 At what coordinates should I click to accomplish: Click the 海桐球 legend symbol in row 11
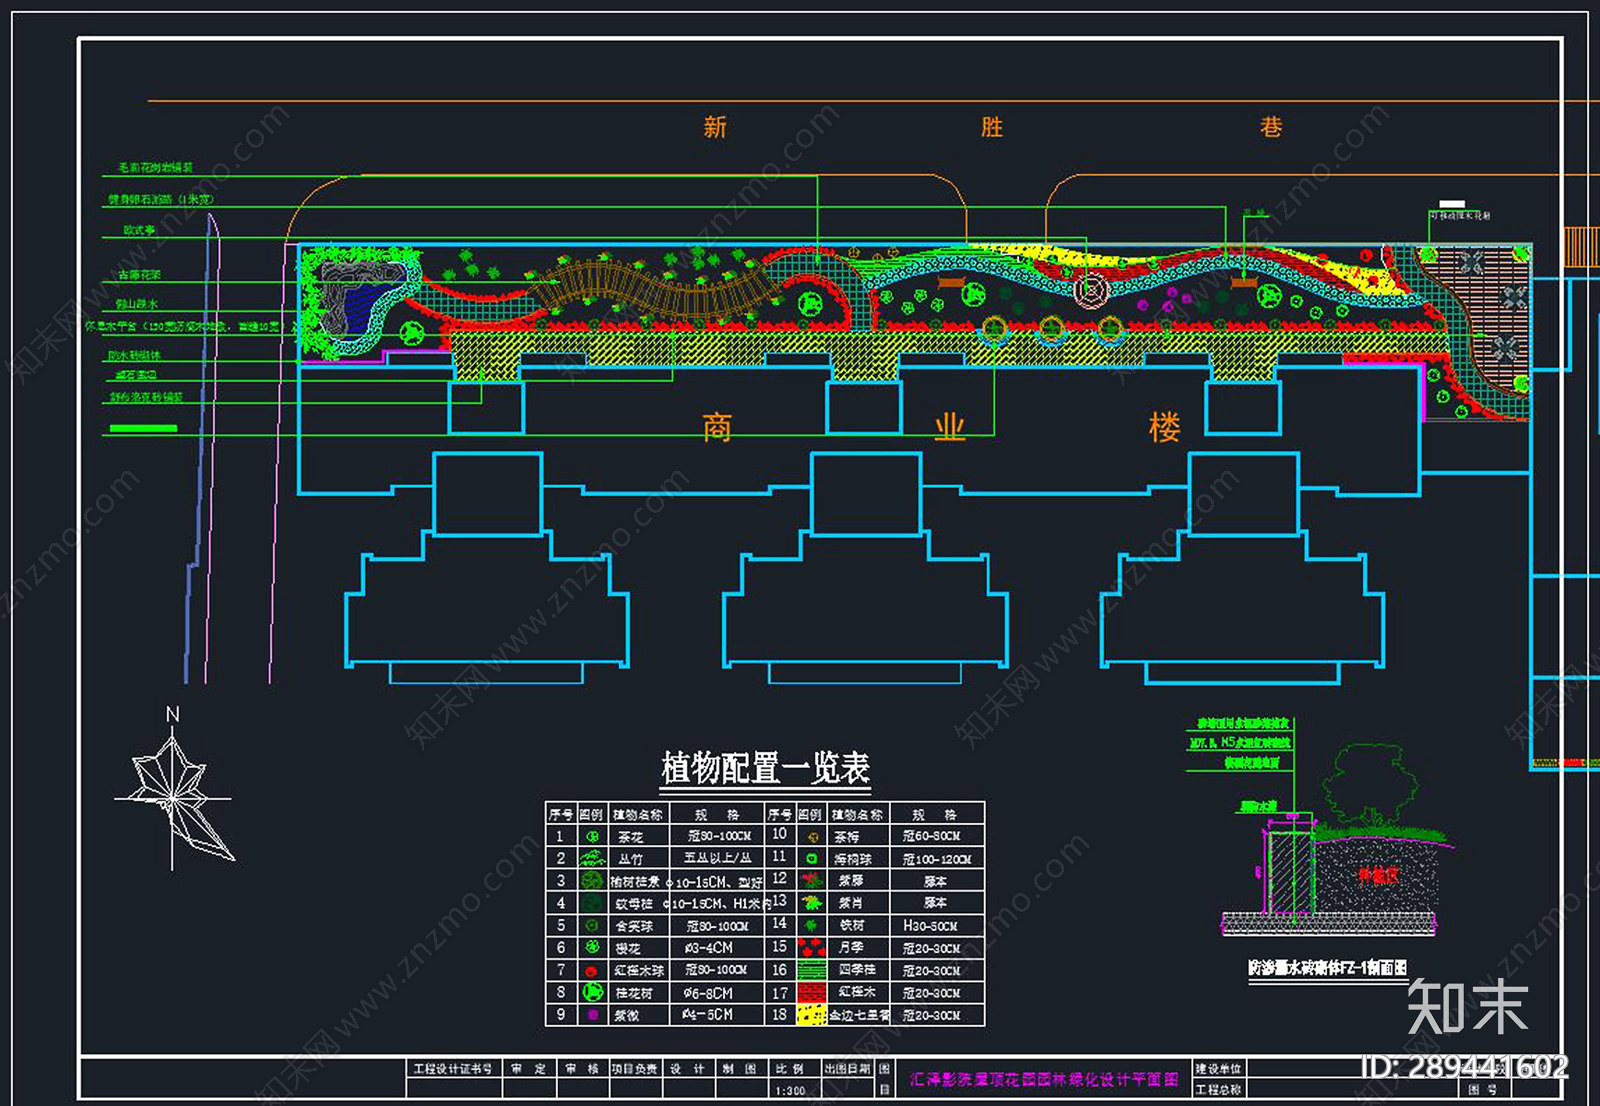point(811,859)
